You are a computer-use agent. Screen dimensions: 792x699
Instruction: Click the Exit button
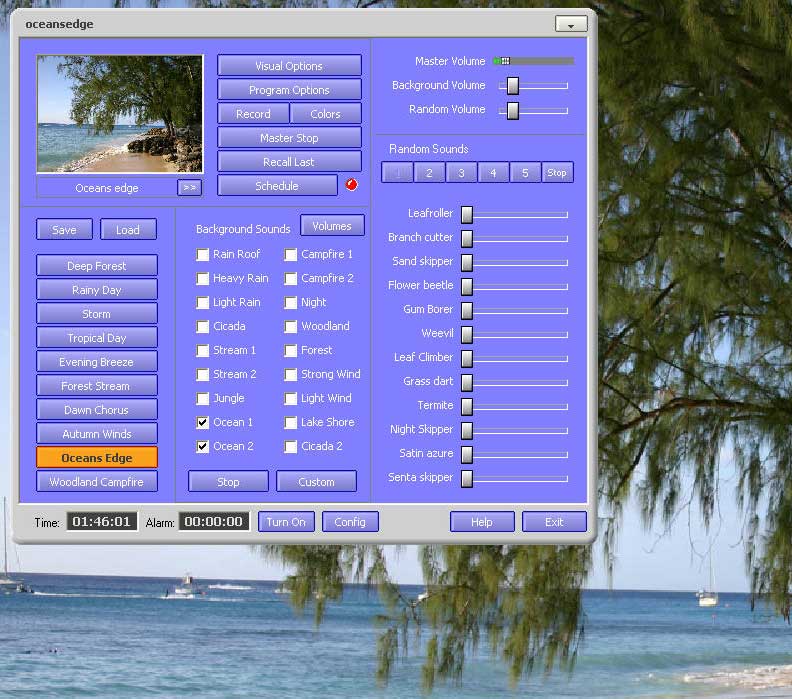coord(554,522)
